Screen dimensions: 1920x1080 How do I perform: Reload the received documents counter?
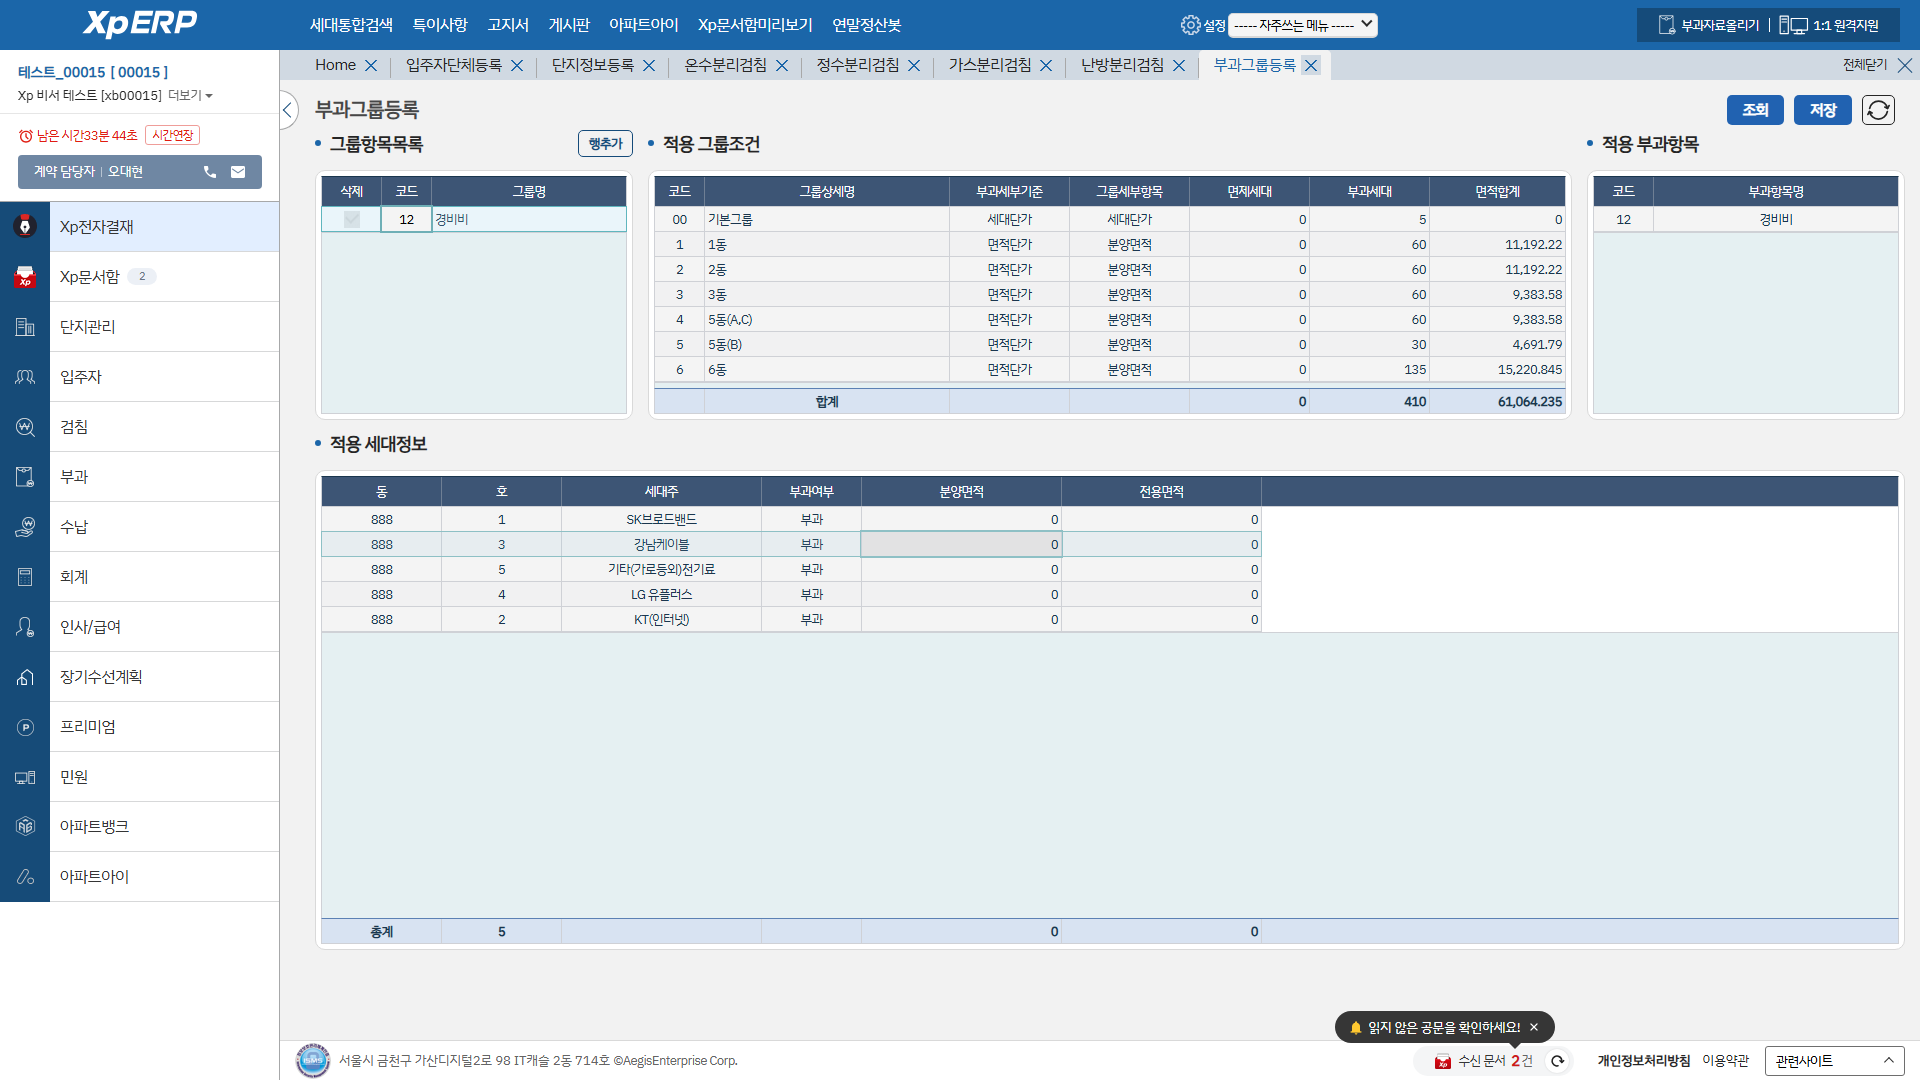(1557, 1061)
